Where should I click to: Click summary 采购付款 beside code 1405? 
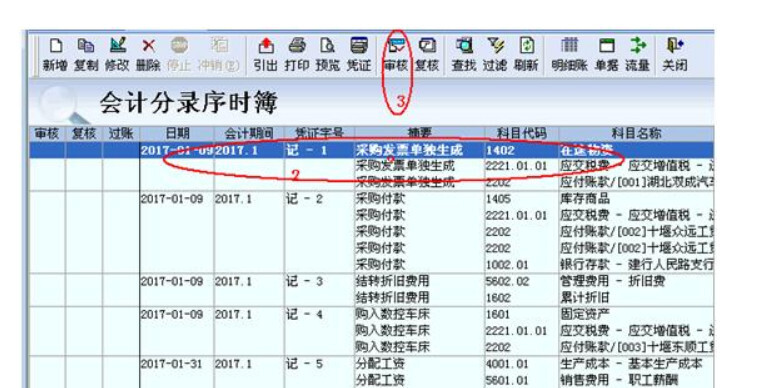380,199
